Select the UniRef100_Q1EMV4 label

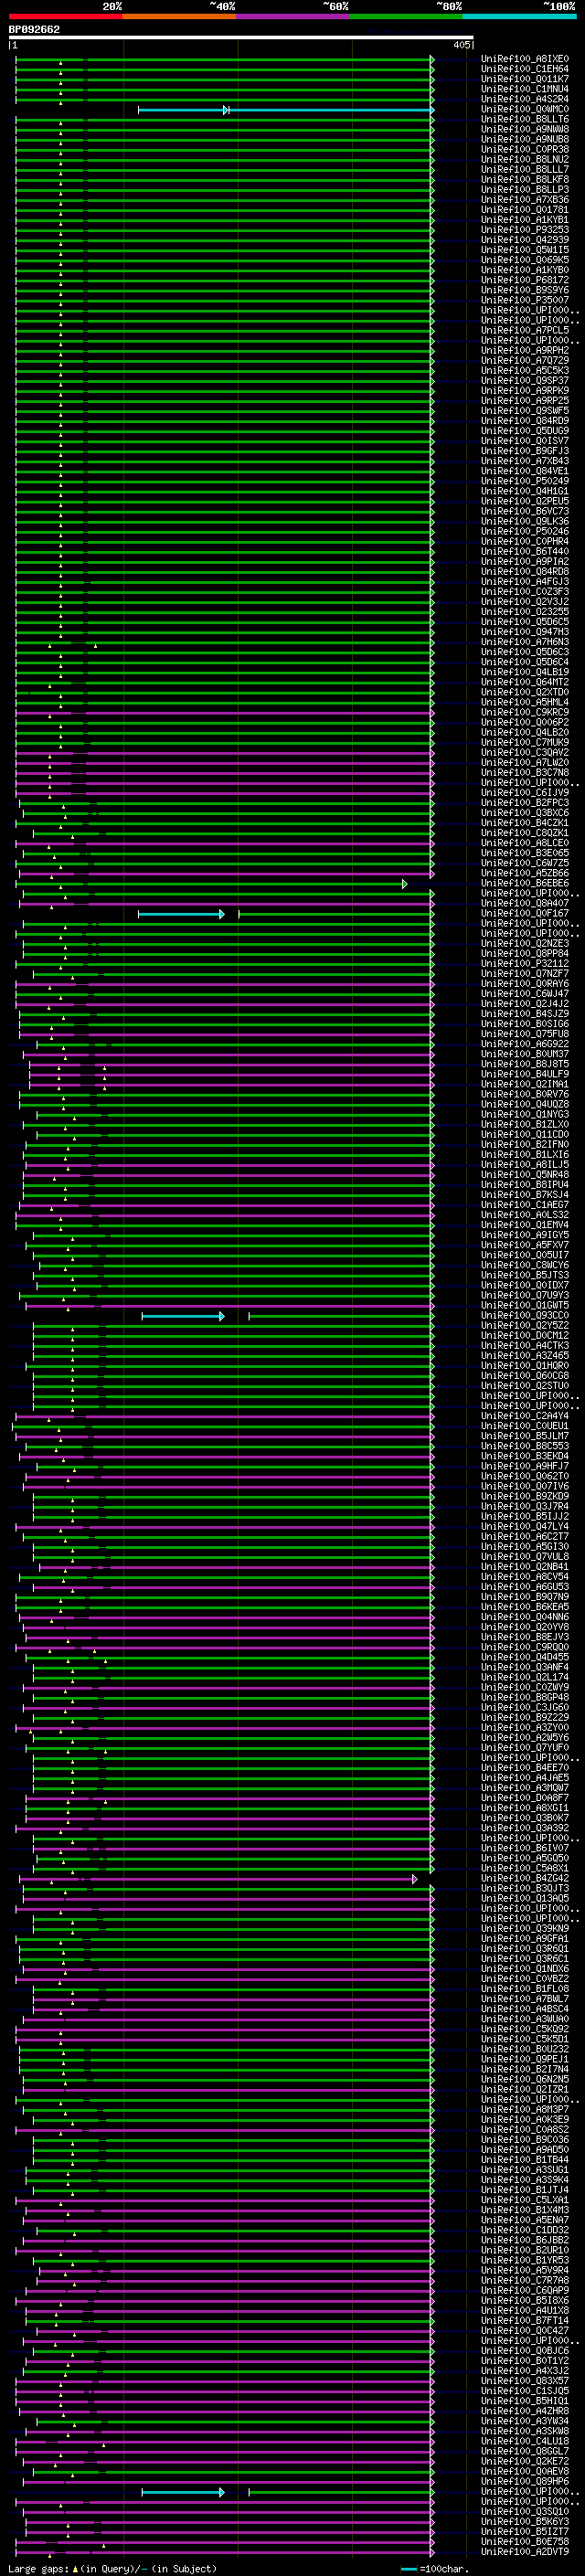point(524,1226)
